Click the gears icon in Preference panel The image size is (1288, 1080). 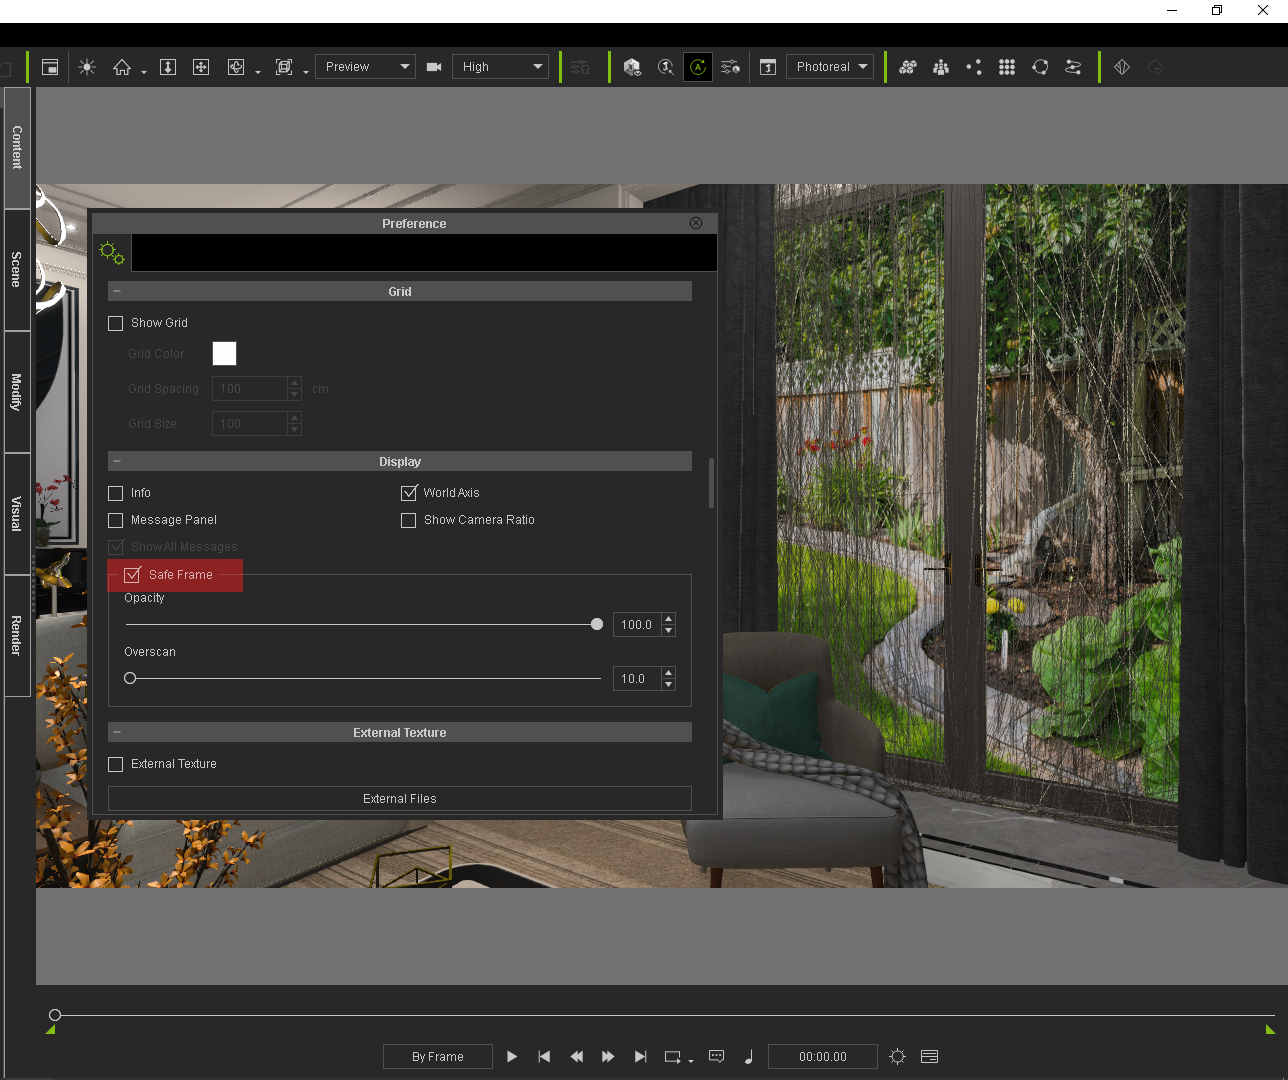112,253
